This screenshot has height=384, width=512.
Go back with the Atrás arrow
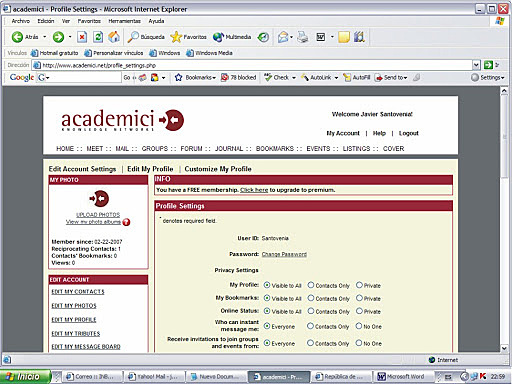pos(25,37)
